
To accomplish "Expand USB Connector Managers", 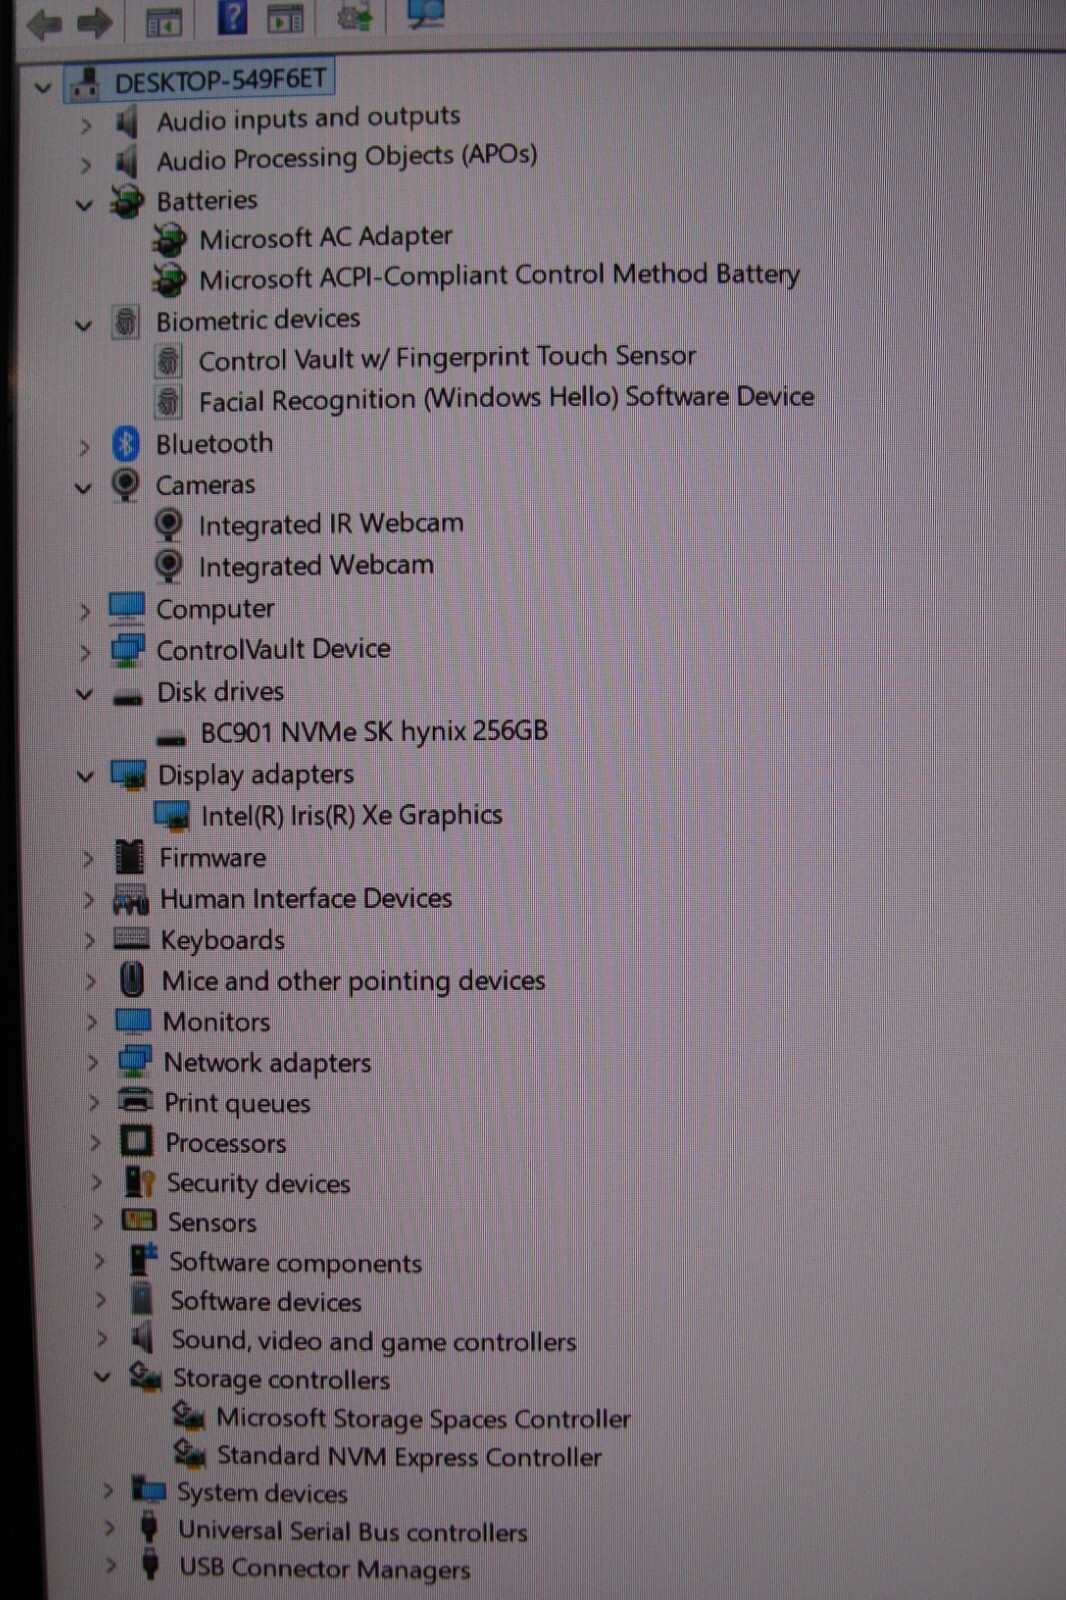I will 112,1565.
